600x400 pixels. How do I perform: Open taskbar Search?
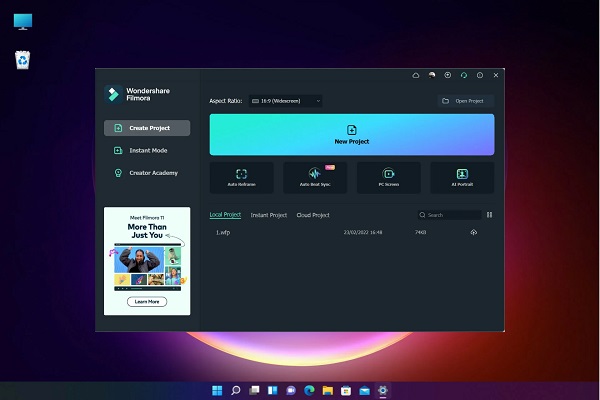(236, 390)
